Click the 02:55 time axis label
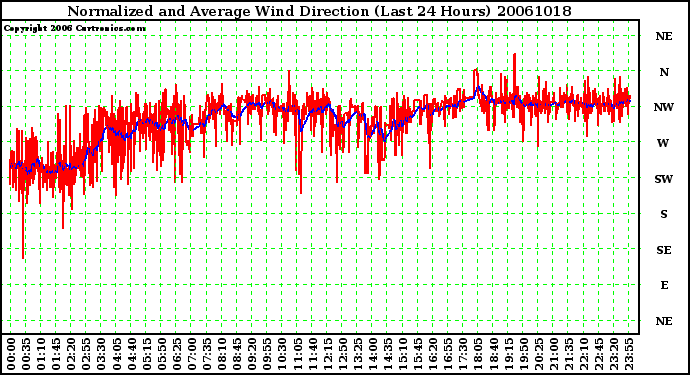Image resolution: width=690 pixels, height=375 pixels. pos(86,354)
